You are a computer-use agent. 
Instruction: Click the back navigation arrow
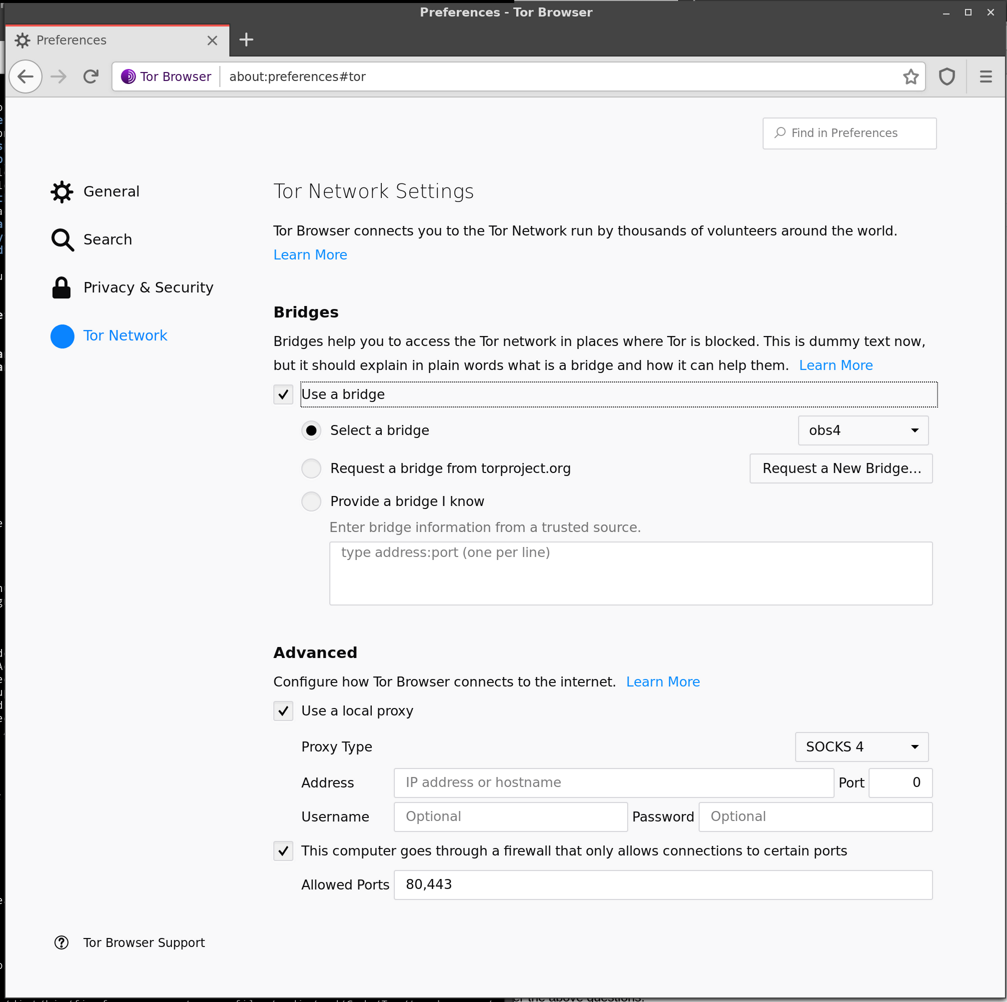pyautogui.click(x=26, y=77)
